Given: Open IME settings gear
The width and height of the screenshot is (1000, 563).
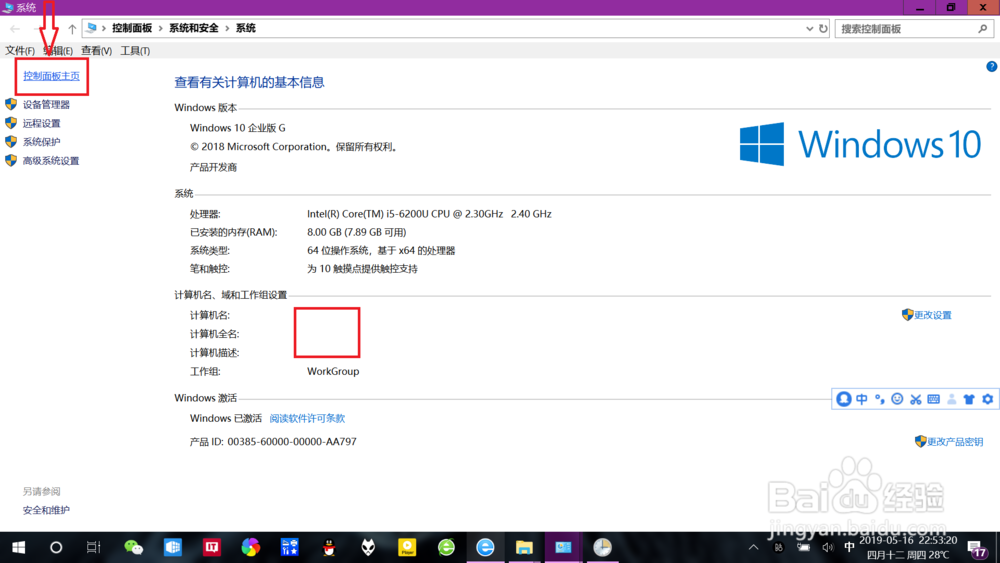Looking at the screenshot, I should 988,399.
